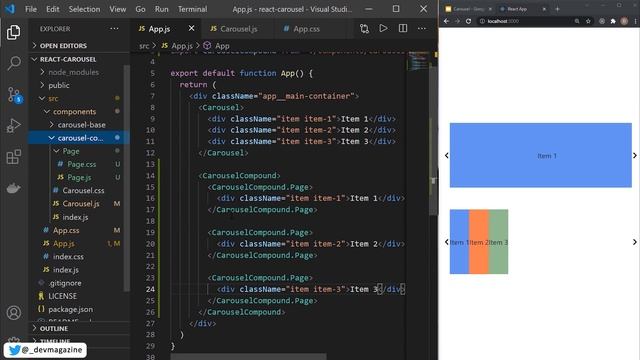Expand the carousel-base folder

(x=81, y=124)
